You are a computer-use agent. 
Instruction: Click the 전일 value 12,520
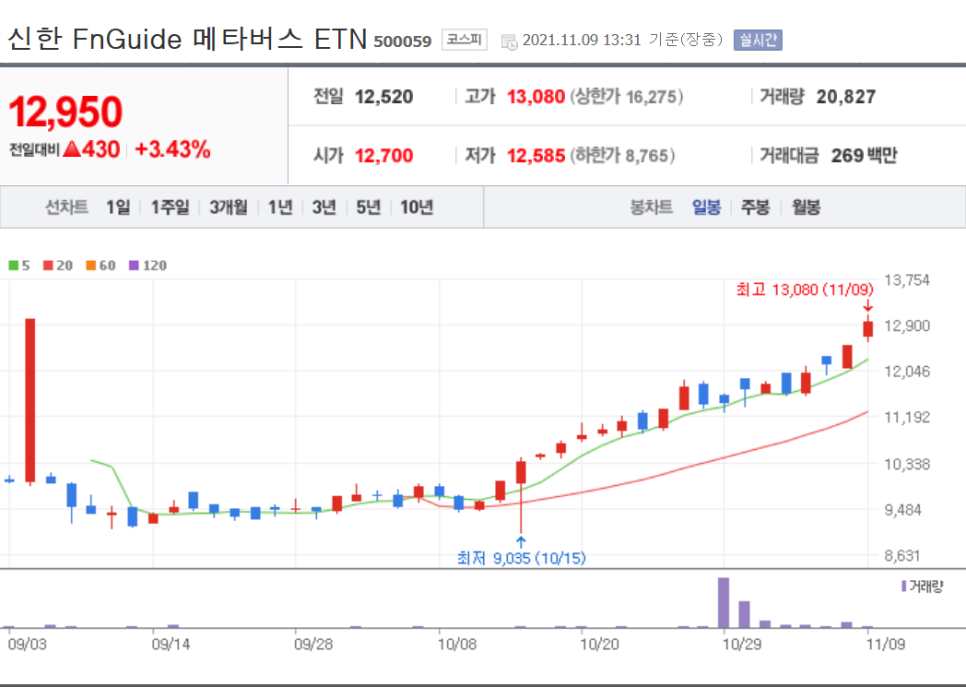click(384, 97)
